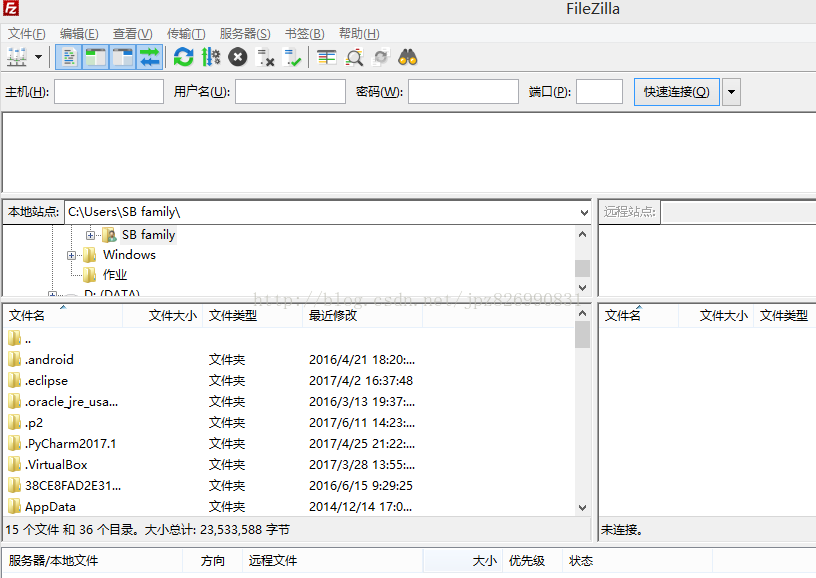Screen dimensions: 816x578
Task: Toggle synchronized browsing icon
Action: point(381,57)
